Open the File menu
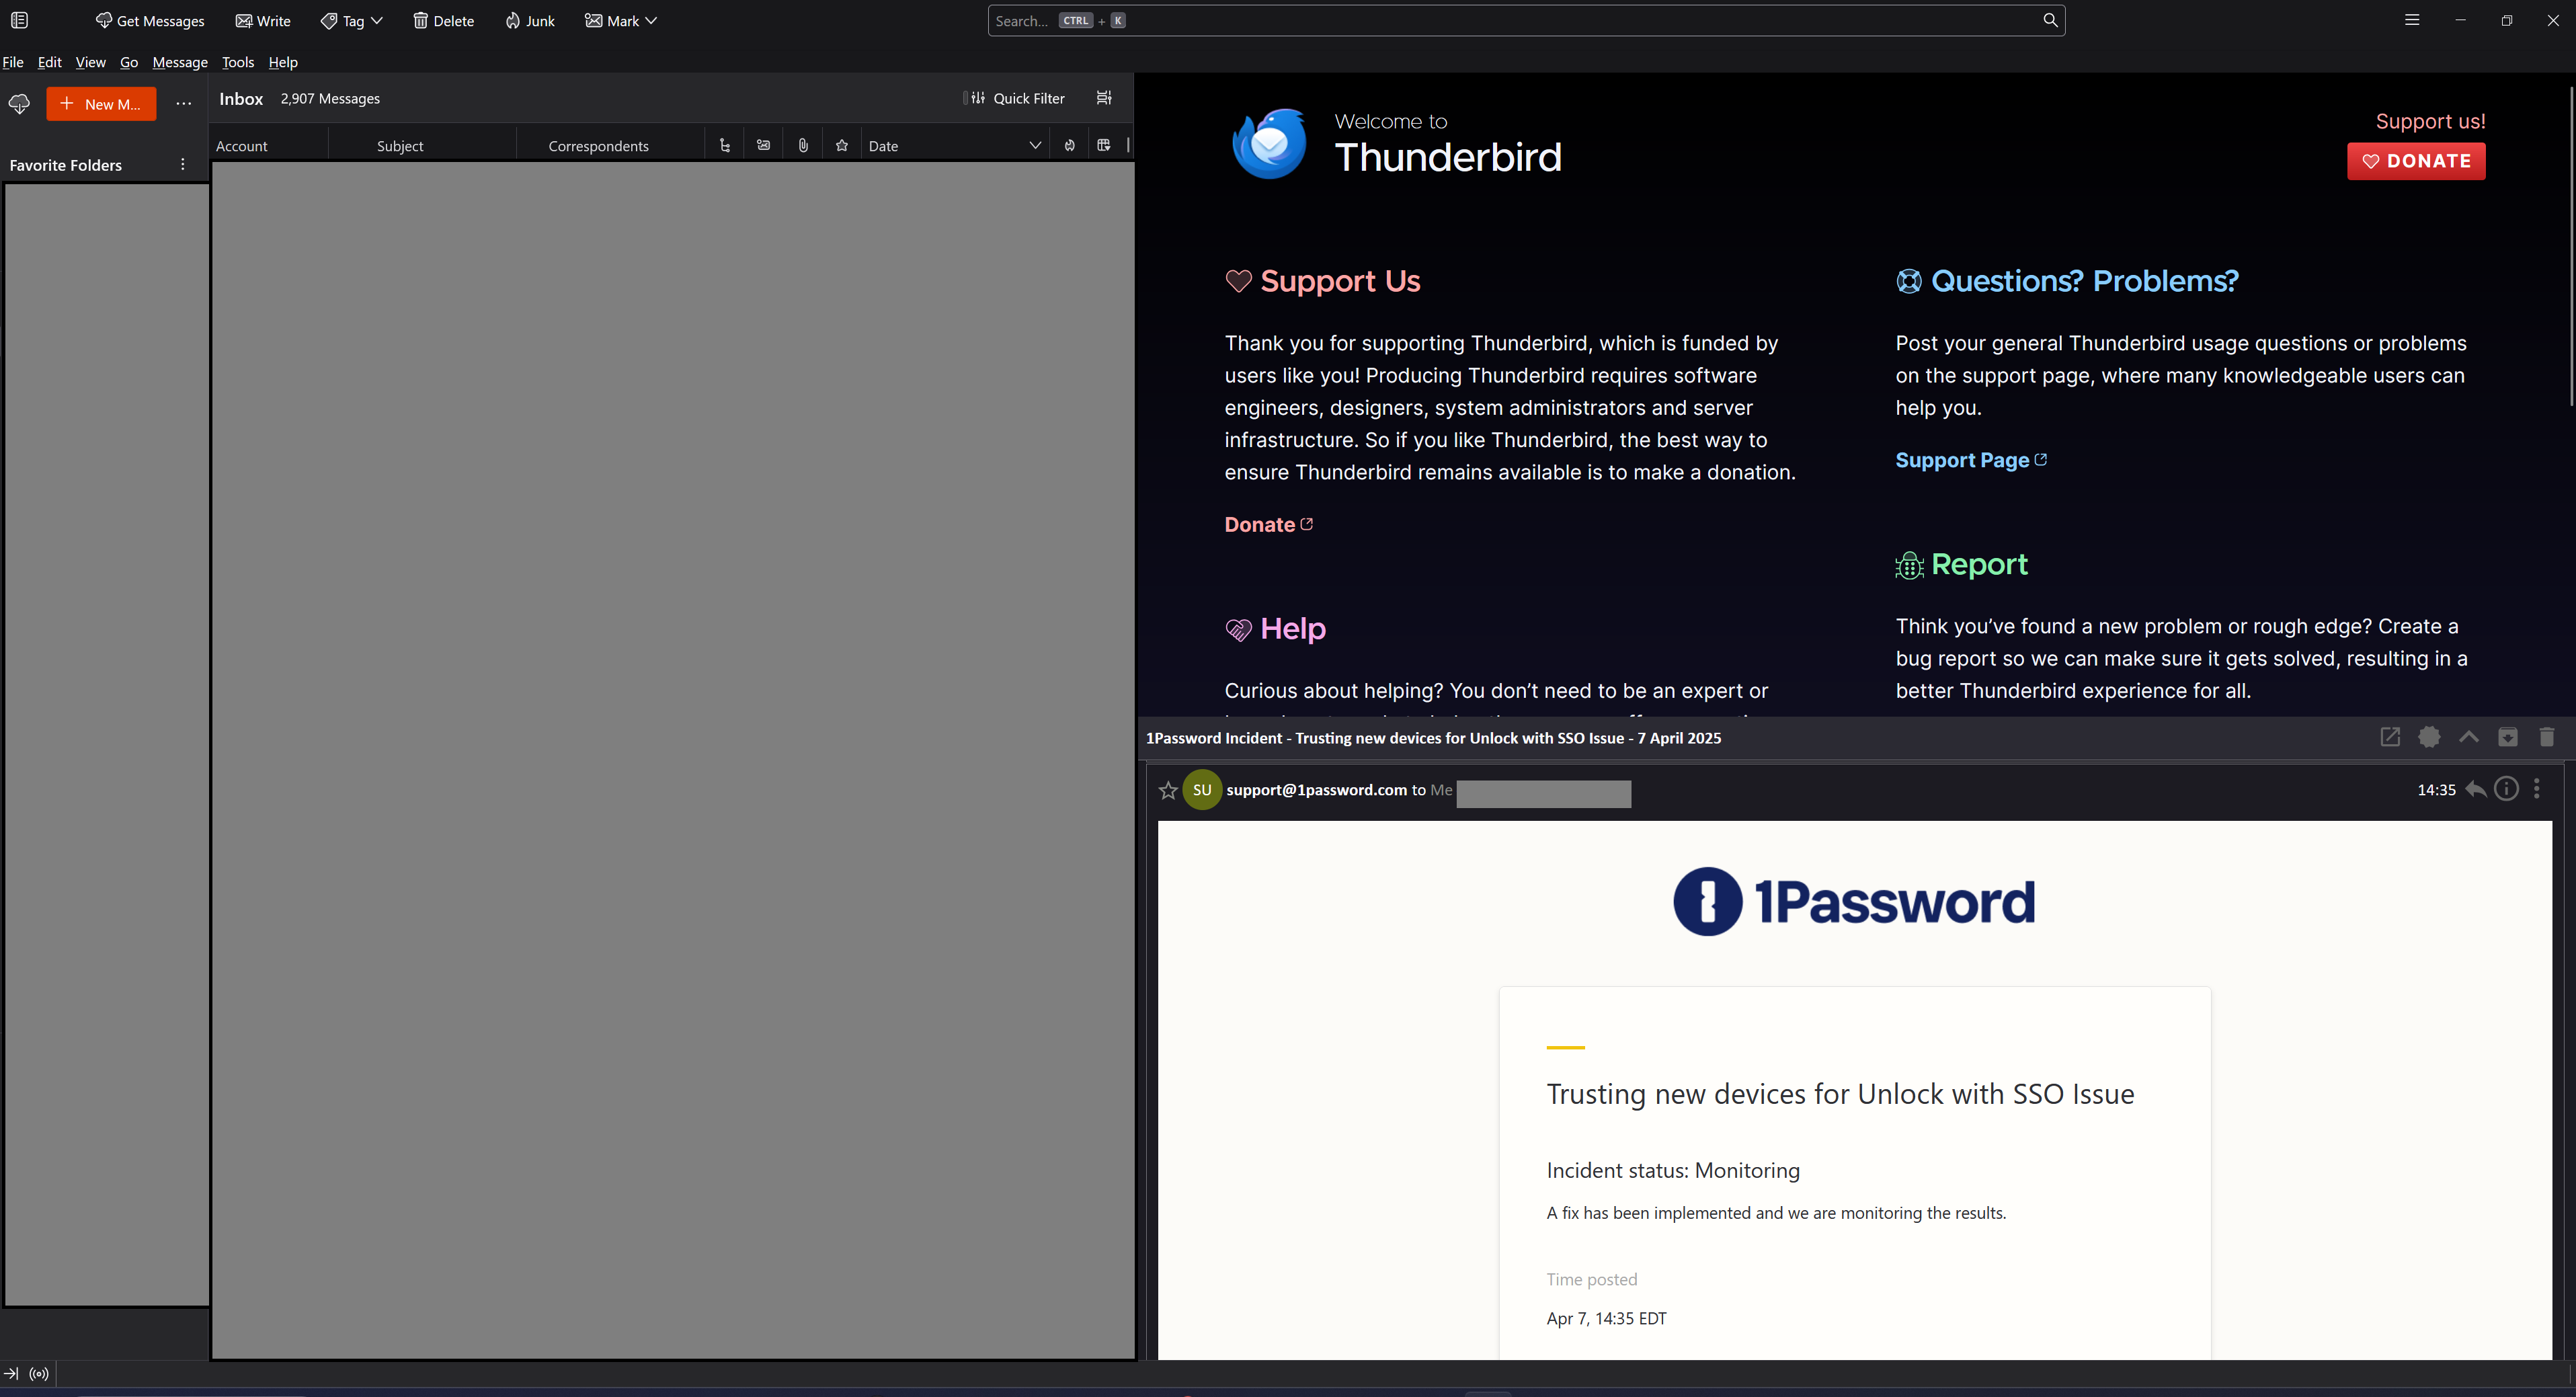The height and width of the screenshot is (1397, 2576). [x=13, y=62]
